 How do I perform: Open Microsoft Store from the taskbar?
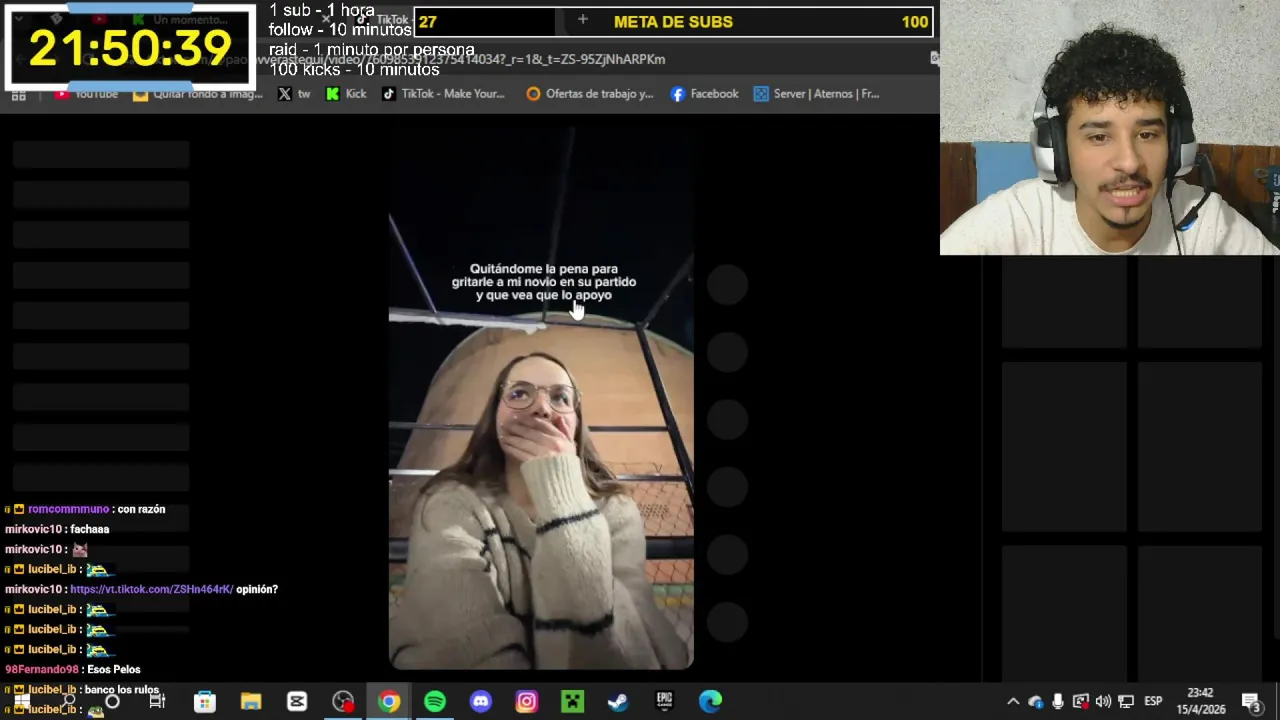(x=205, y=701)
